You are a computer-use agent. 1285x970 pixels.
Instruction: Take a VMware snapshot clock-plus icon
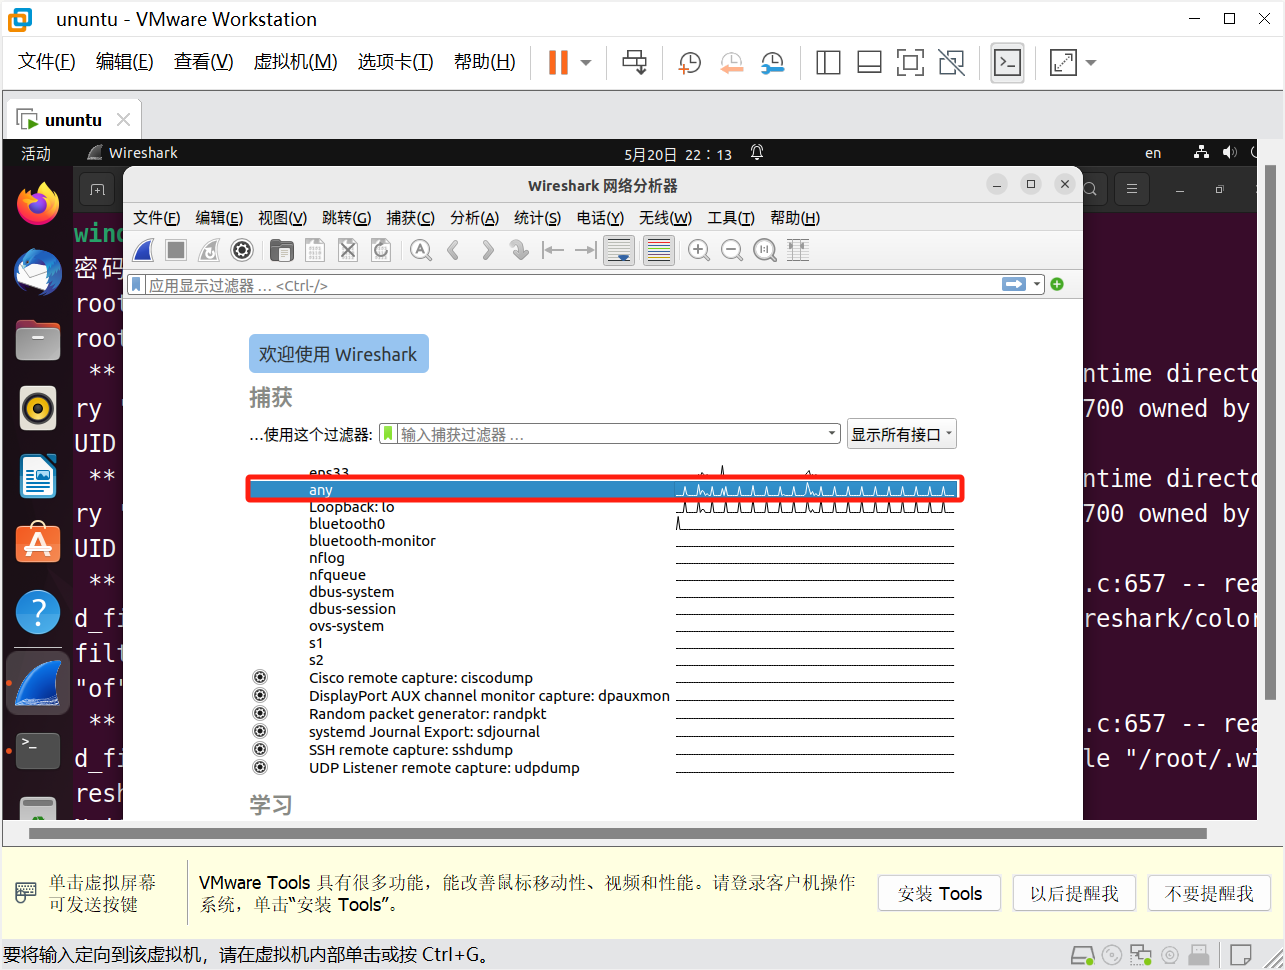coord(690,63)
